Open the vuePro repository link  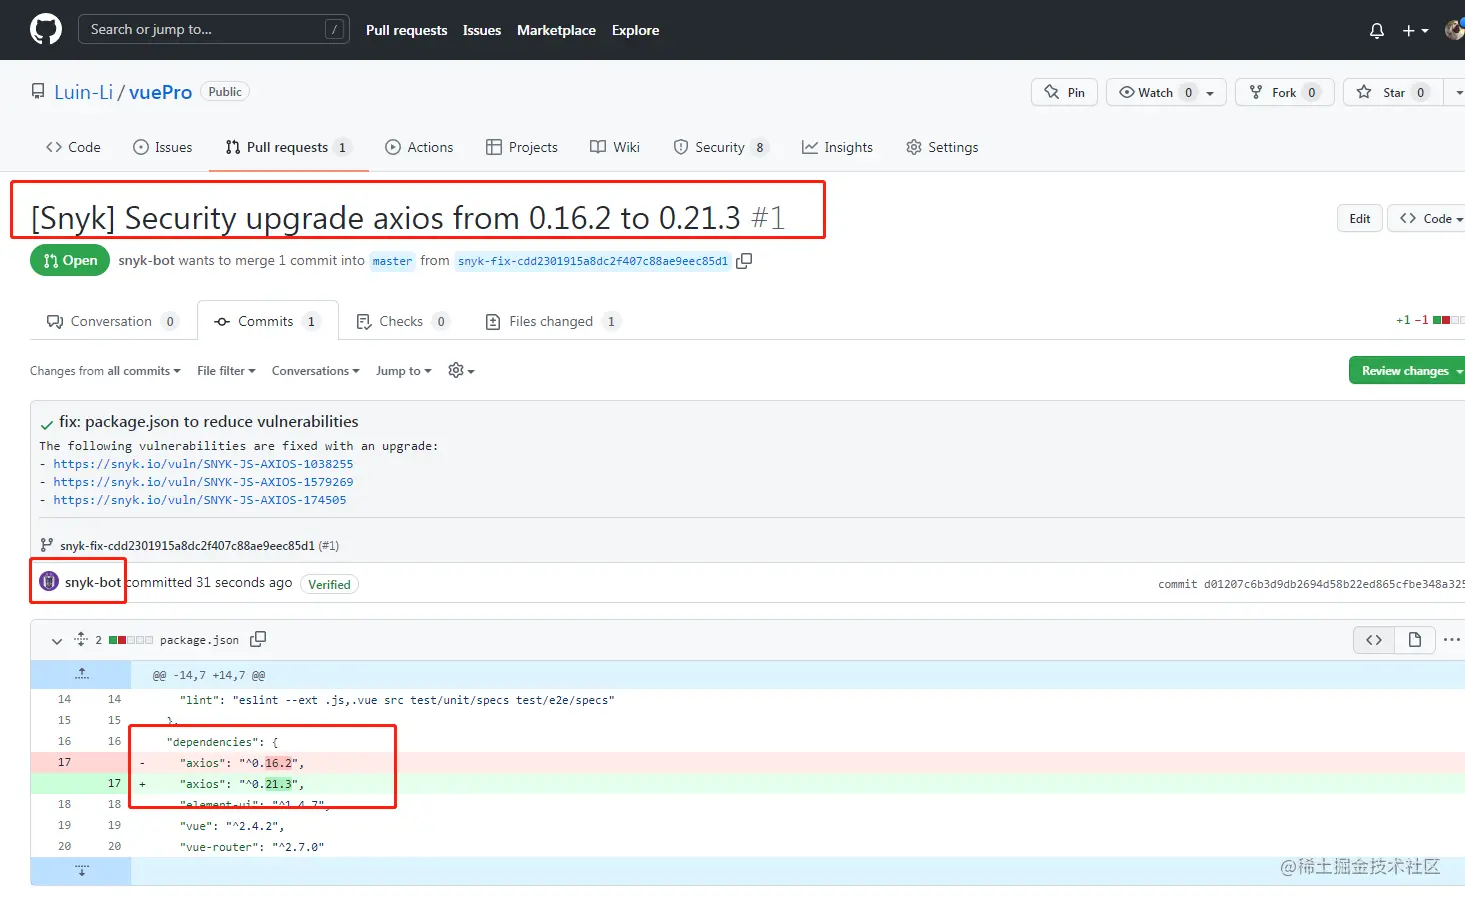pyautogui.click(x=160, y=92)
